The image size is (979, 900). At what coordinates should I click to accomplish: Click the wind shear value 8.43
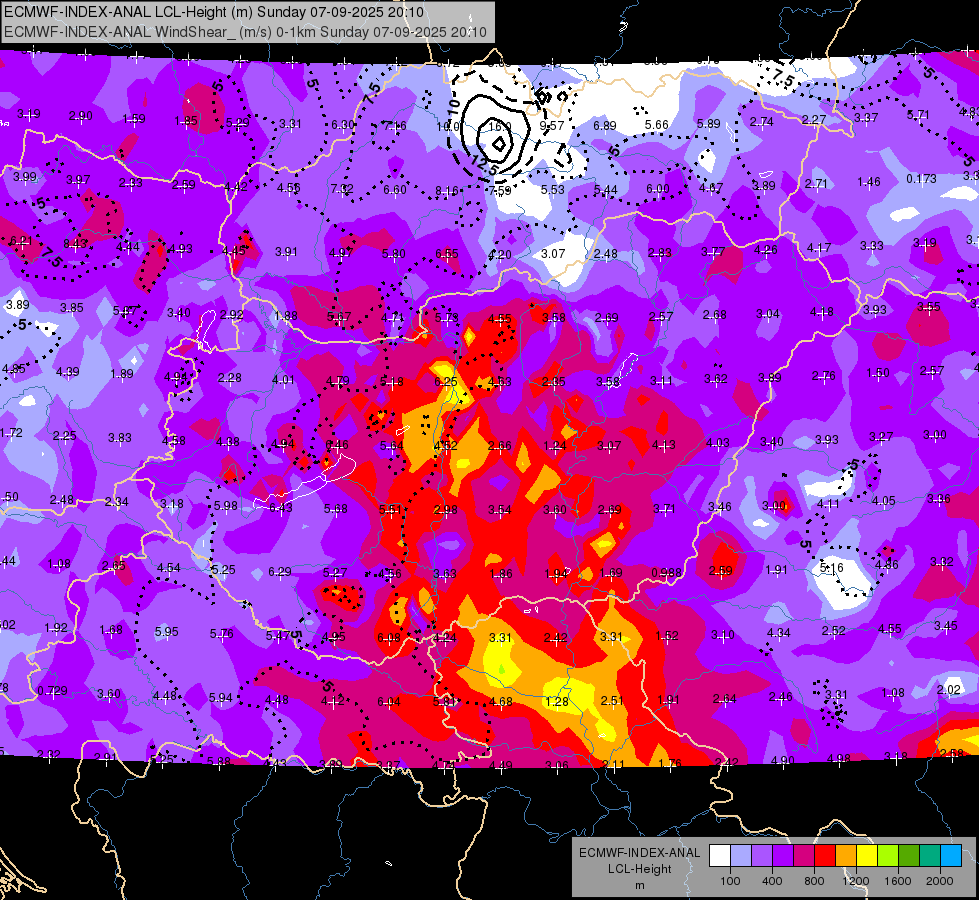click(x=75, y=244)
